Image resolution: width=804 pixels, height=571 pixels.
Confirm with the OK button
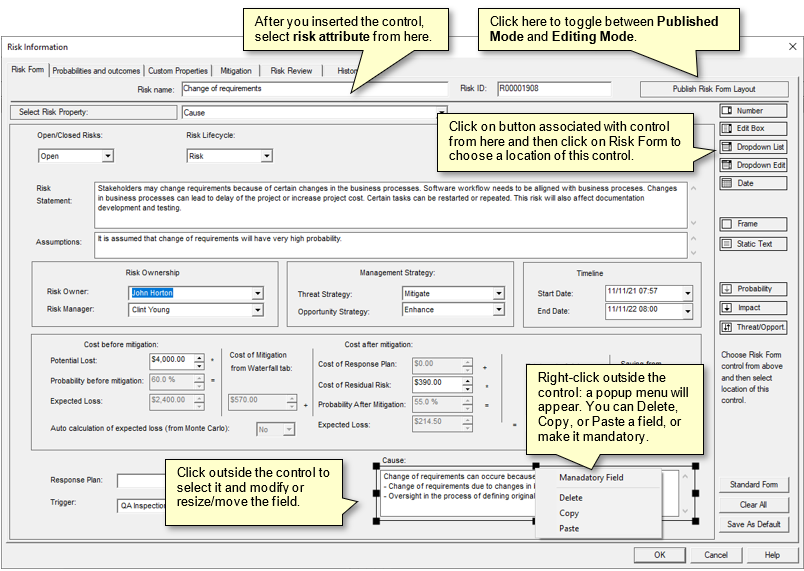click(x=659, y=555)
